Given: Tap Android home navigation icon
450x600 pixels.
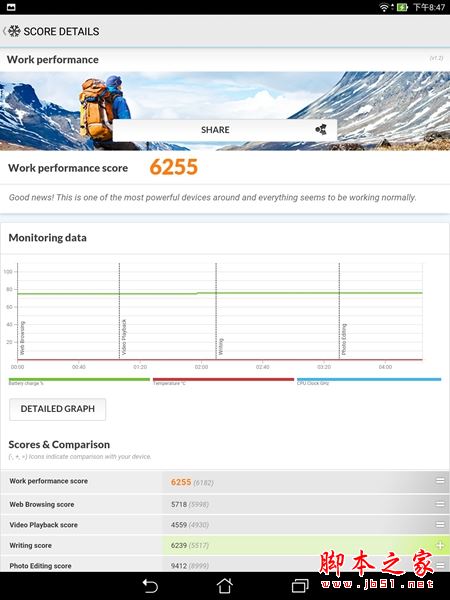Looking at the screenshot, I should coord(225,586).
